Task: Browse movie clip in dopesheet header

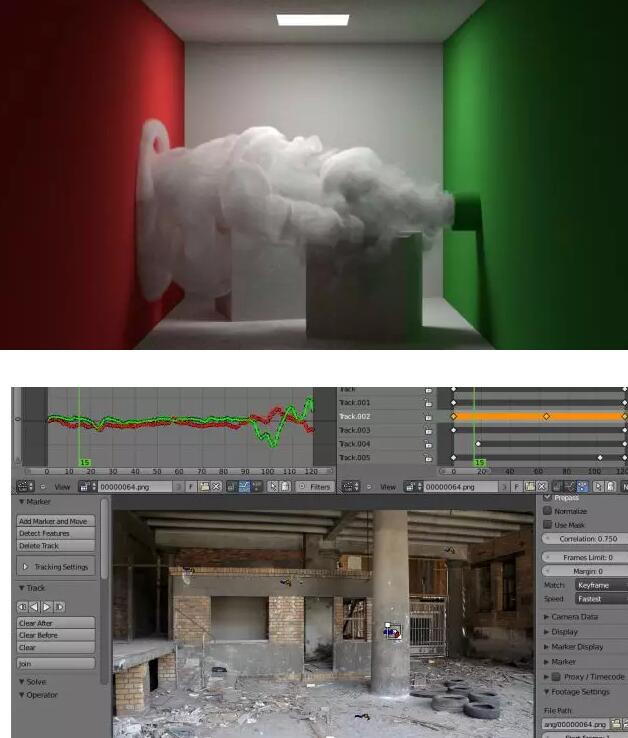Action: [x=413, y=487]
